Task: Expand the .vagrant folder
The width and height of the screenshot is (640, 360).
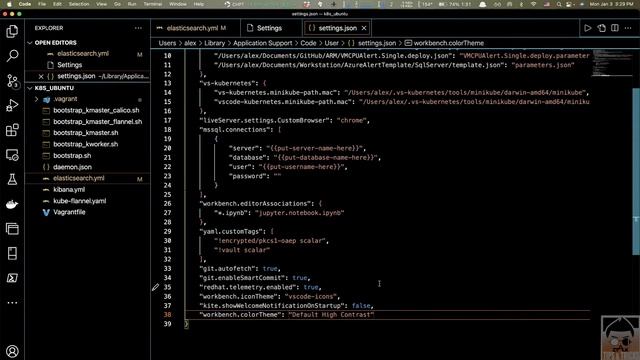Action: click(36, 99)
